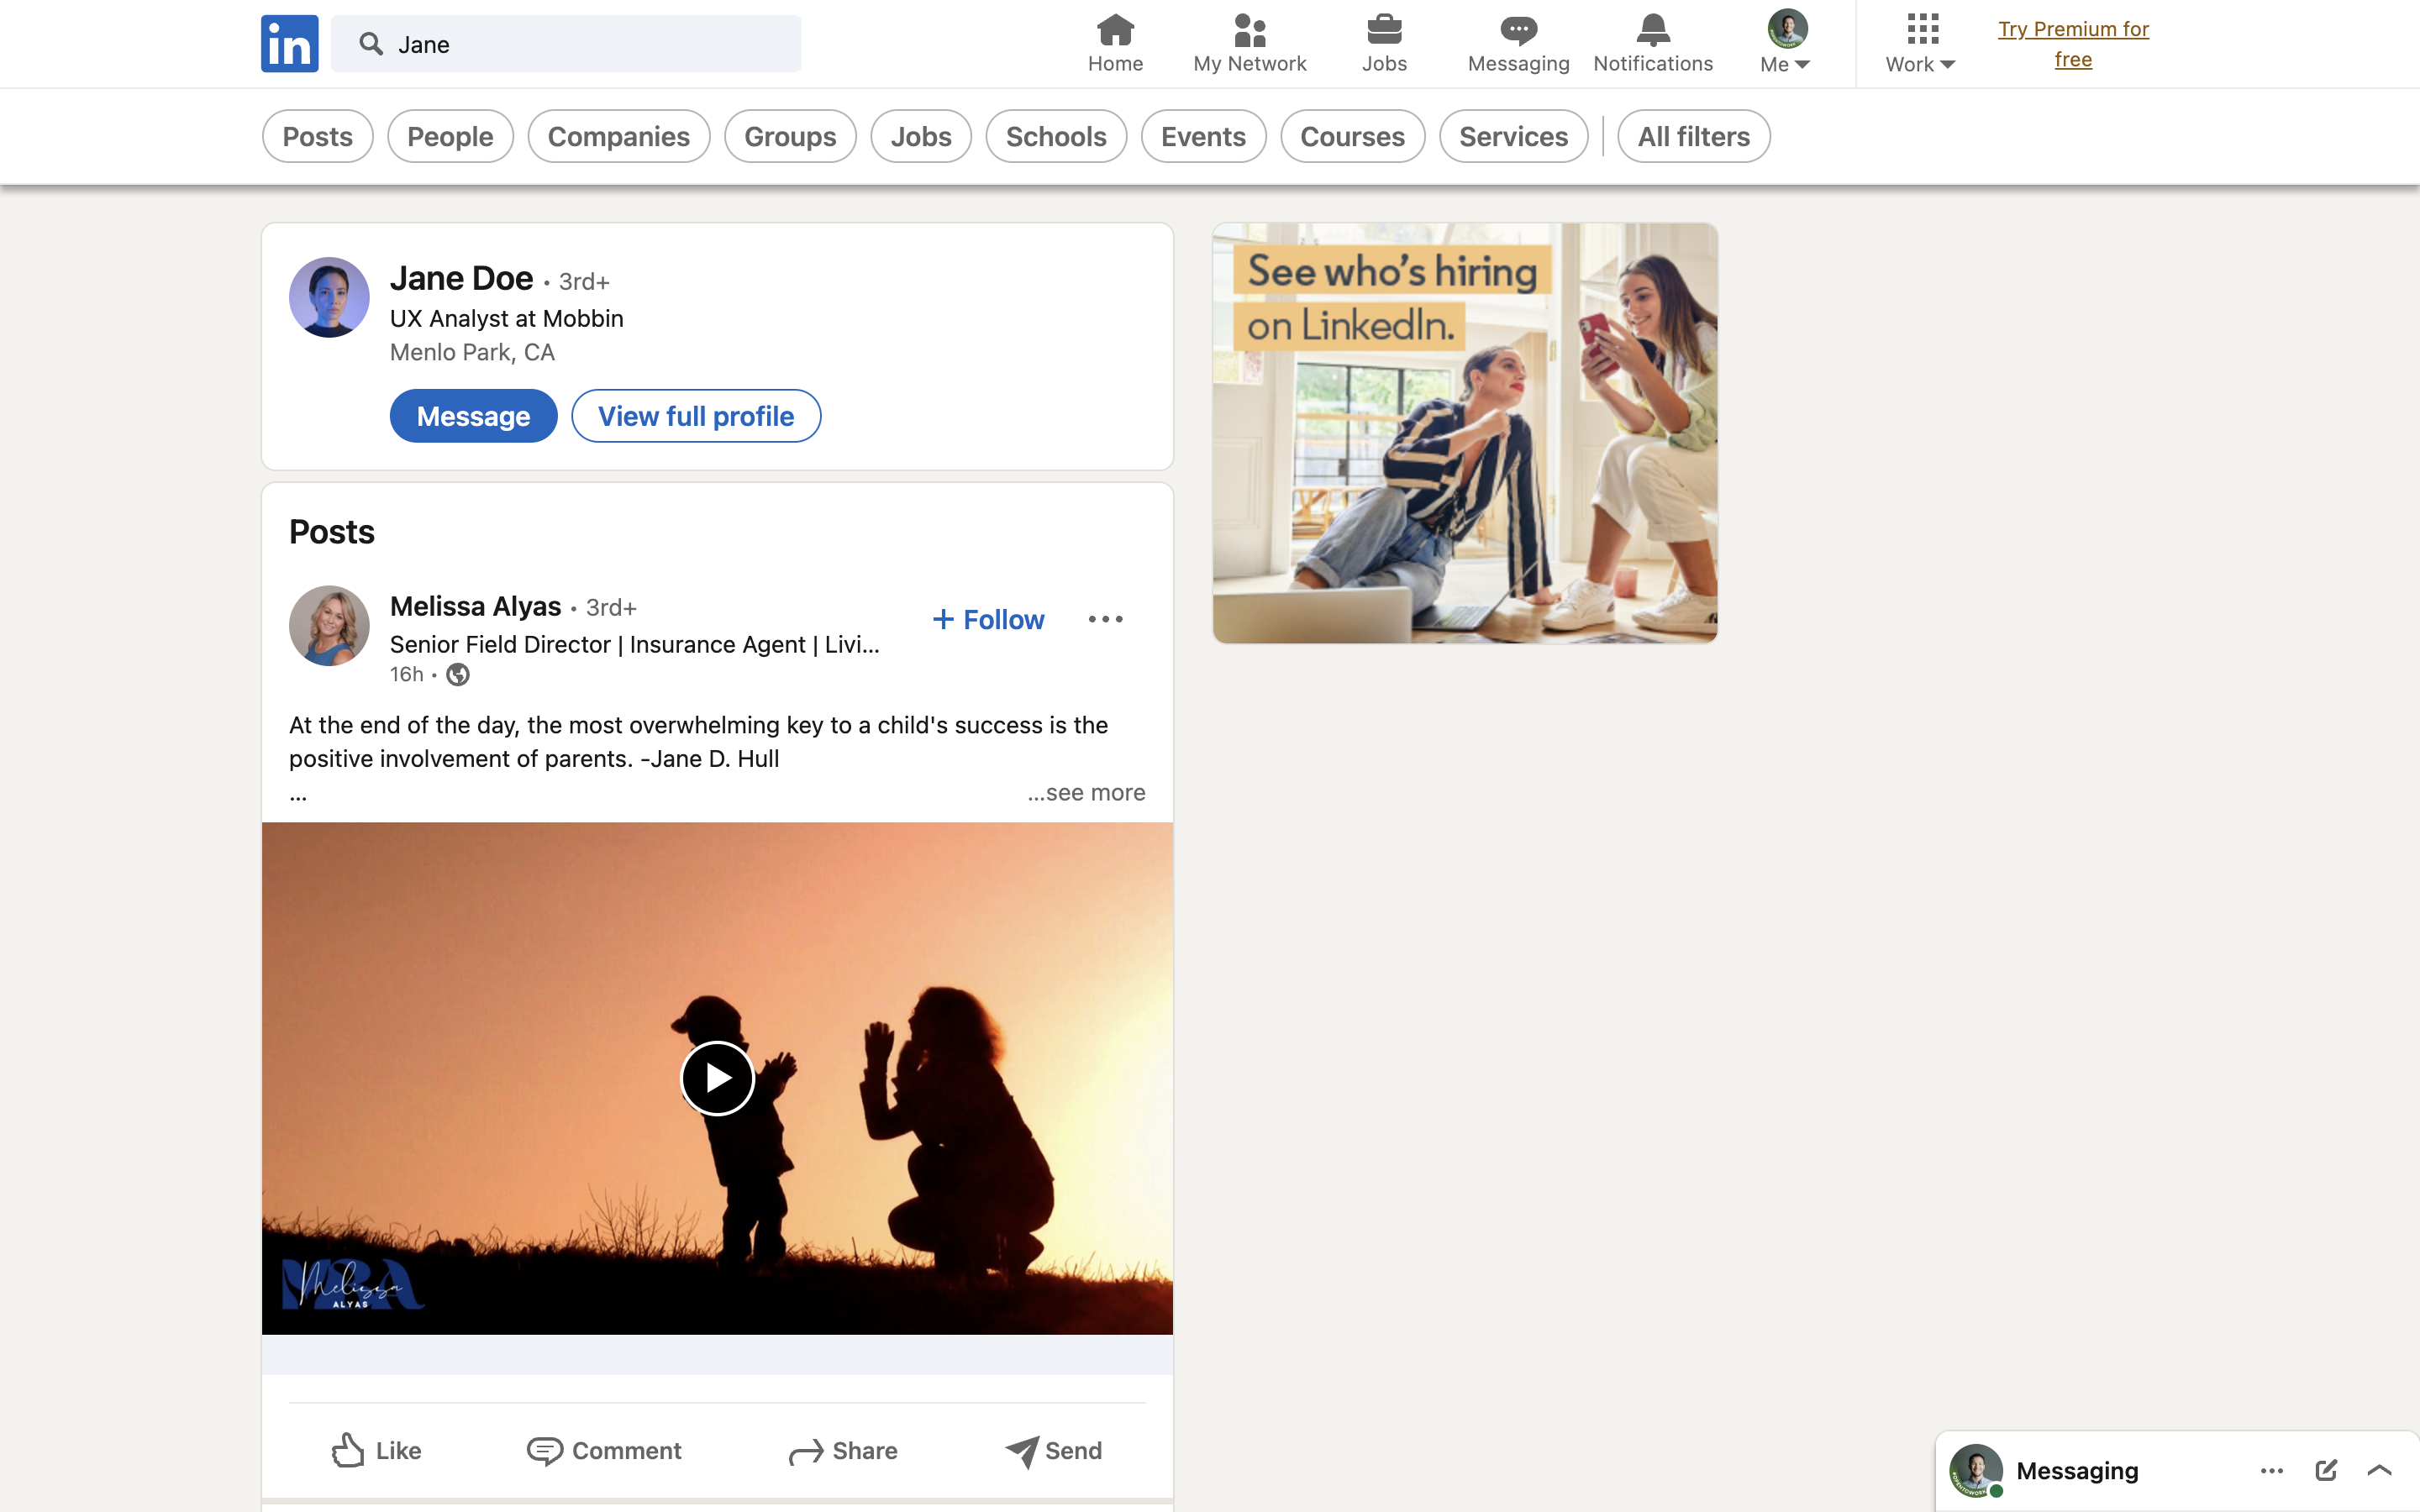Image resolution: width=2420 pixels, height=1512 pixels.
Task: Click Melissa Alyas's profile photo
Action: point(329,625)
